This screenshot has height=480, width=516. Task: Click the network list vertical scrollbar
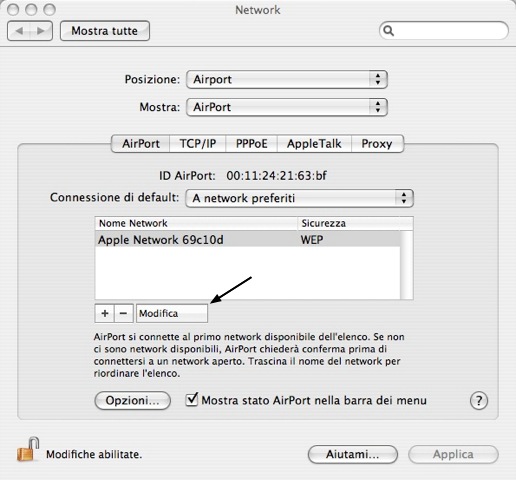[x=406, y=265]
